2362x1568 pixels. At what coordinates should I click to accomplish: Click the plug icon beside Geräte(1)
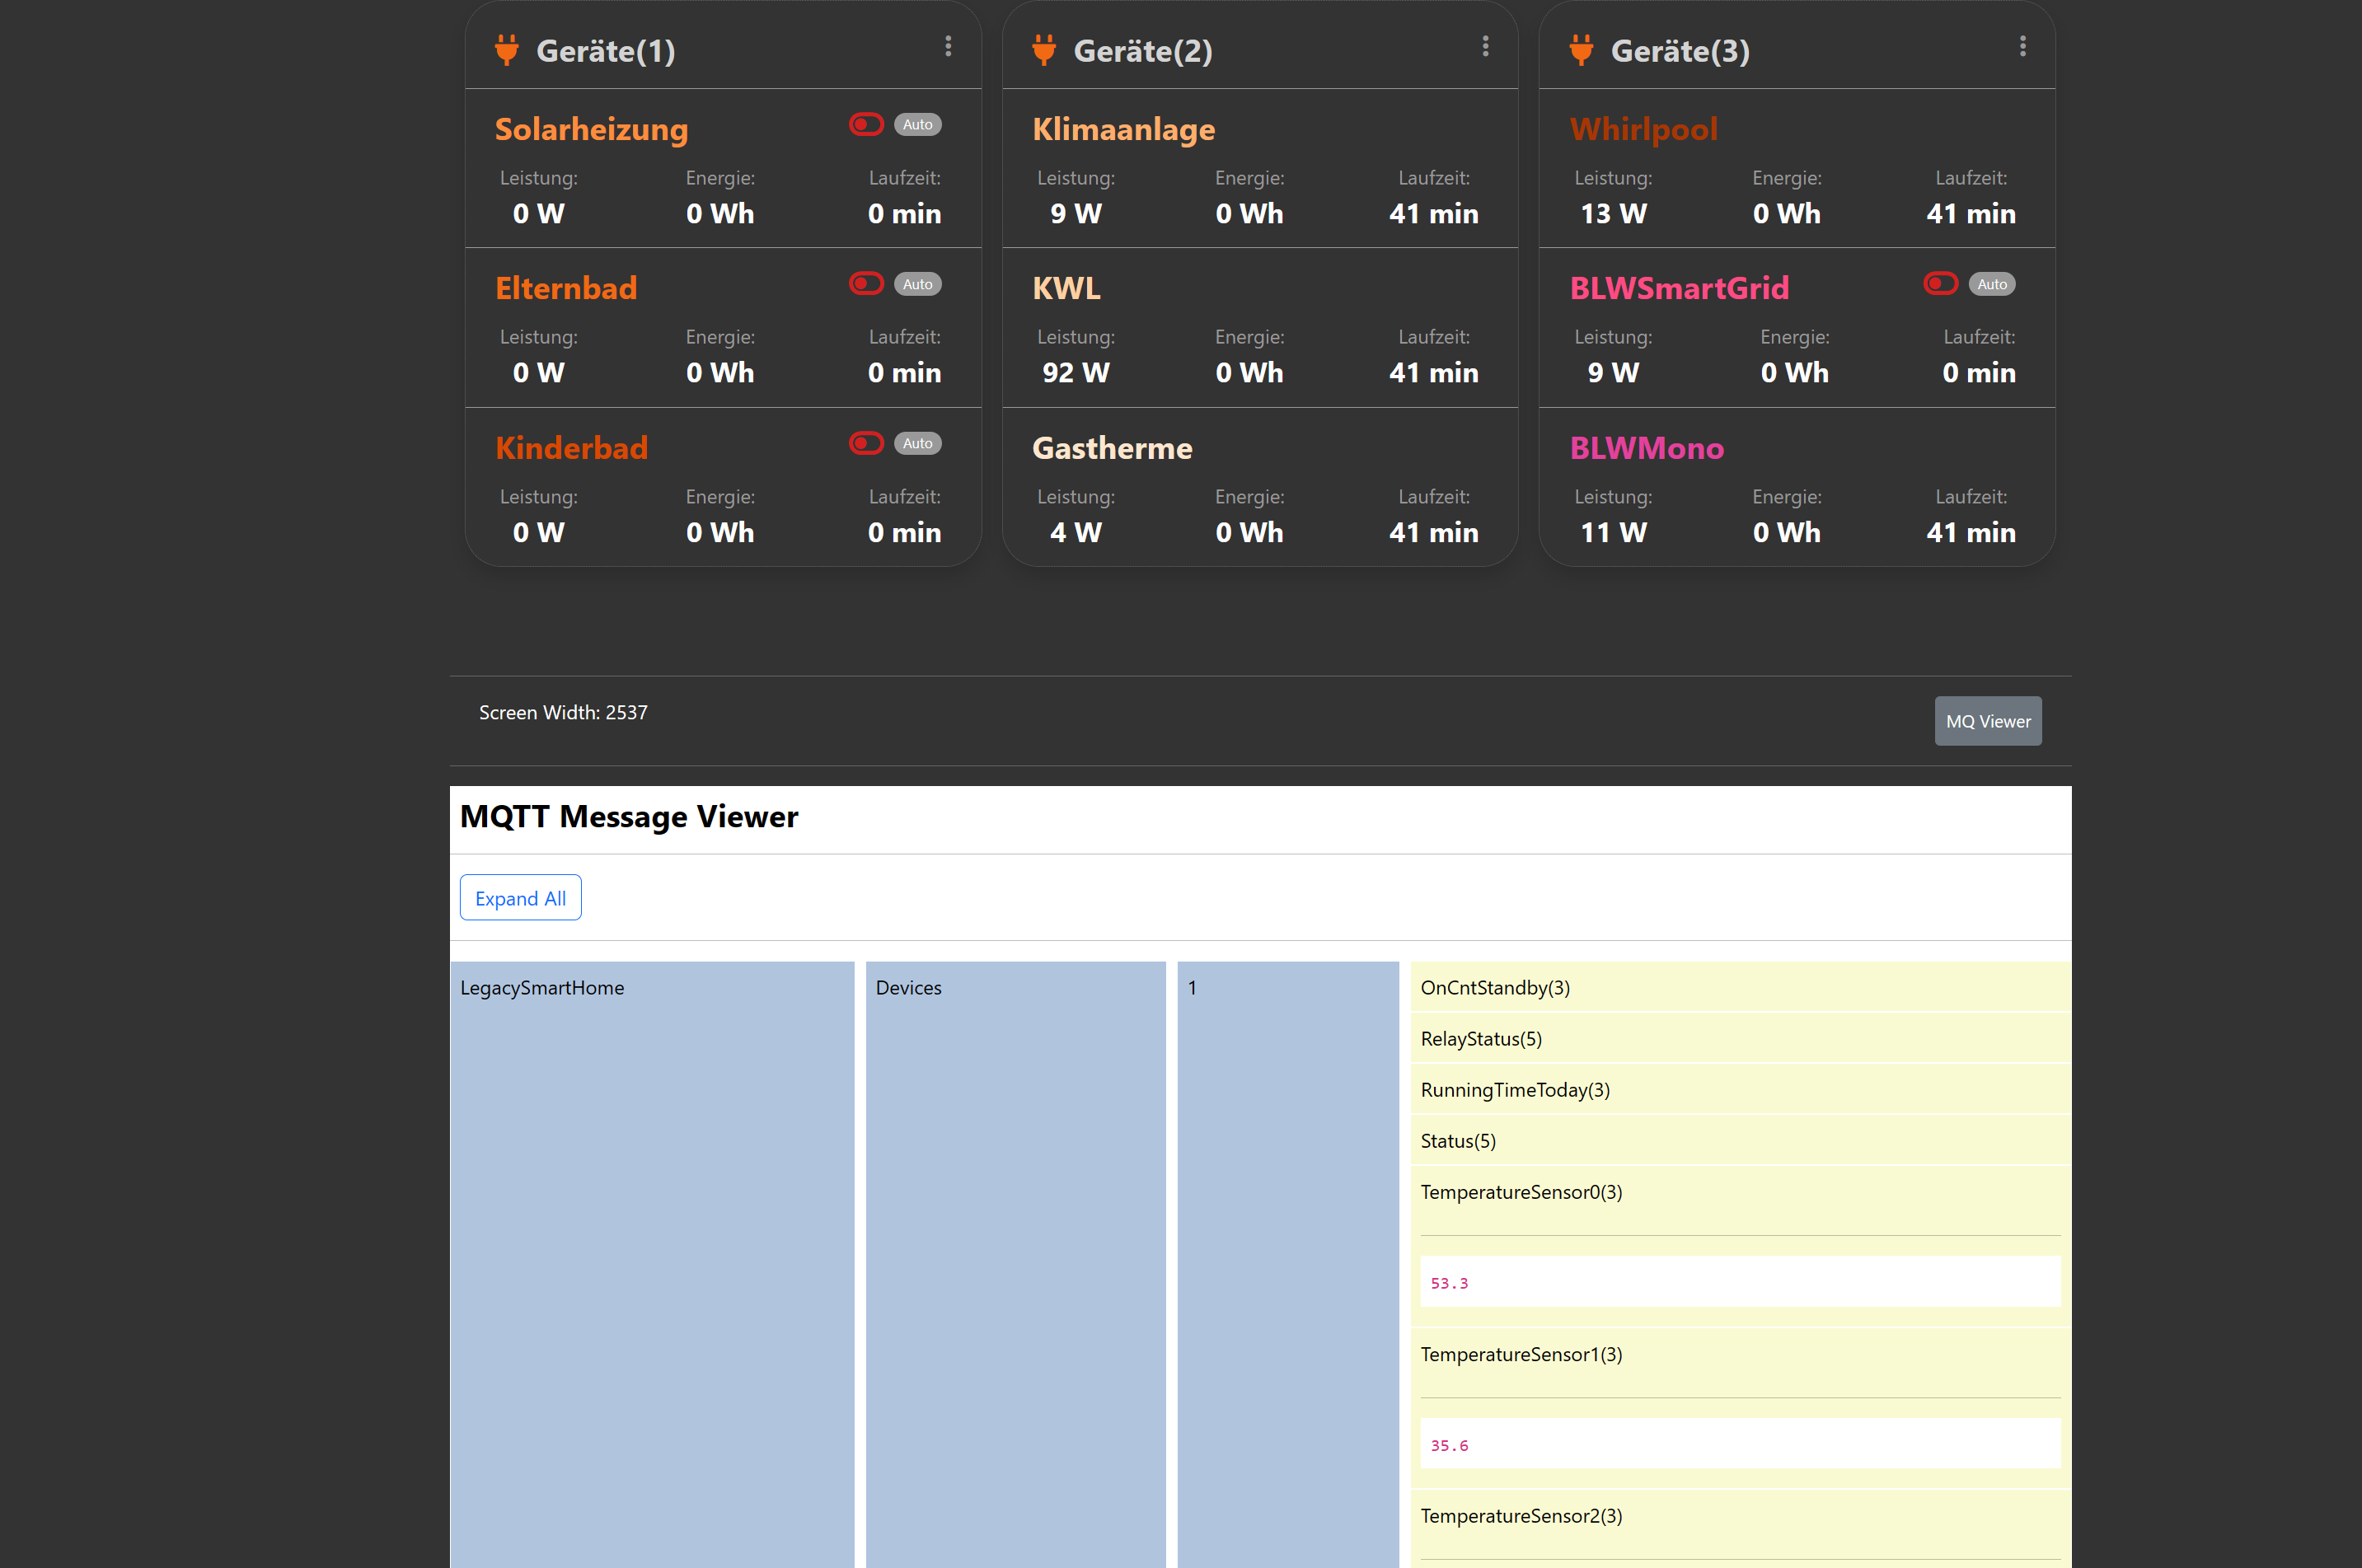[x=507, y=50]
